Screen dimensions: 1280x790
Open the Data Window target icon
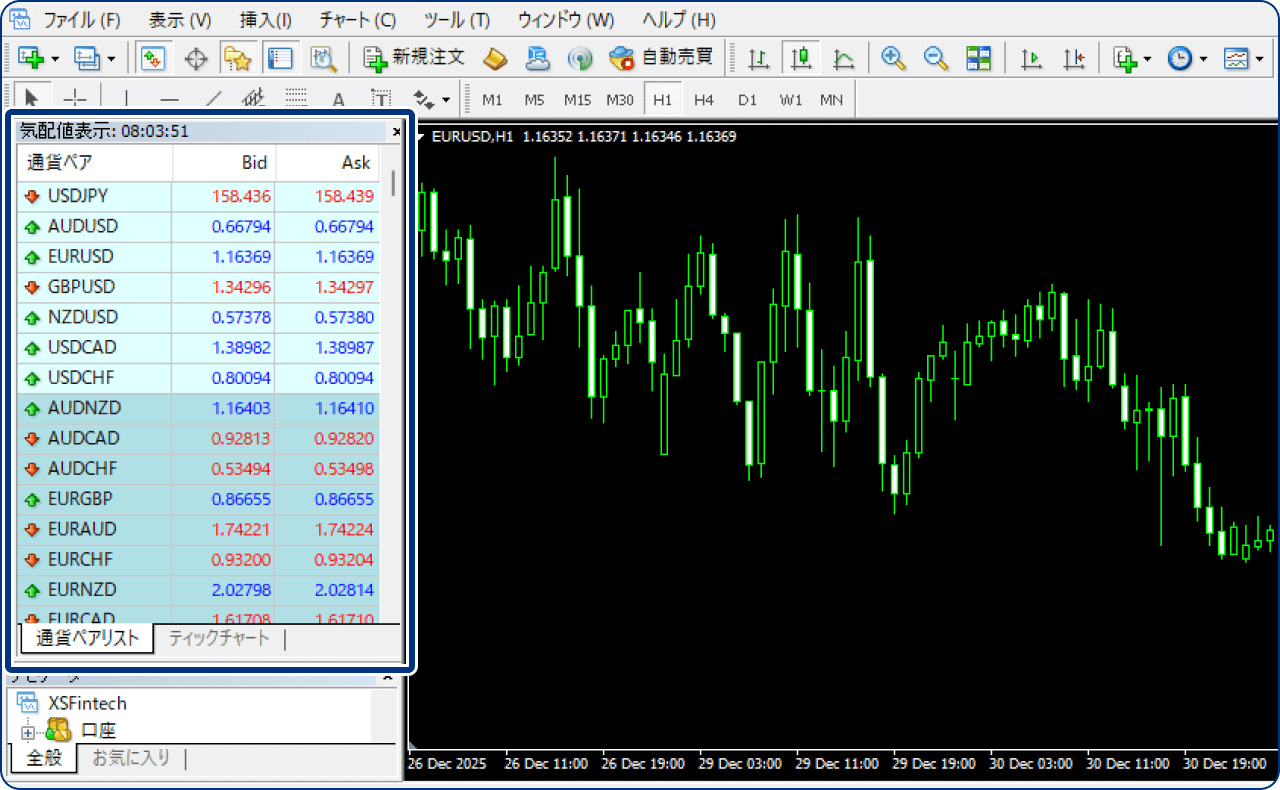click(196, 58)
